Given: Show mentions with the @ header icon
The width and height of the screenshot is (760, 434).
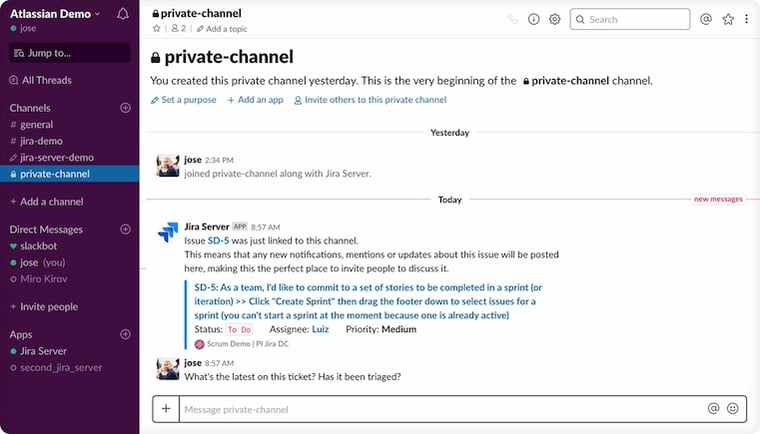Looking at the screenshot, I should [706, 19].
